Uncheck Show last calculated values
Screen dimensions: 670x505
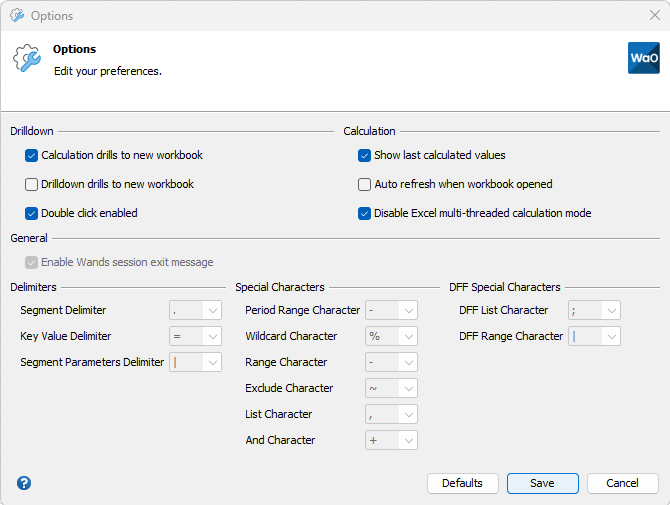(x=365, y=156)
